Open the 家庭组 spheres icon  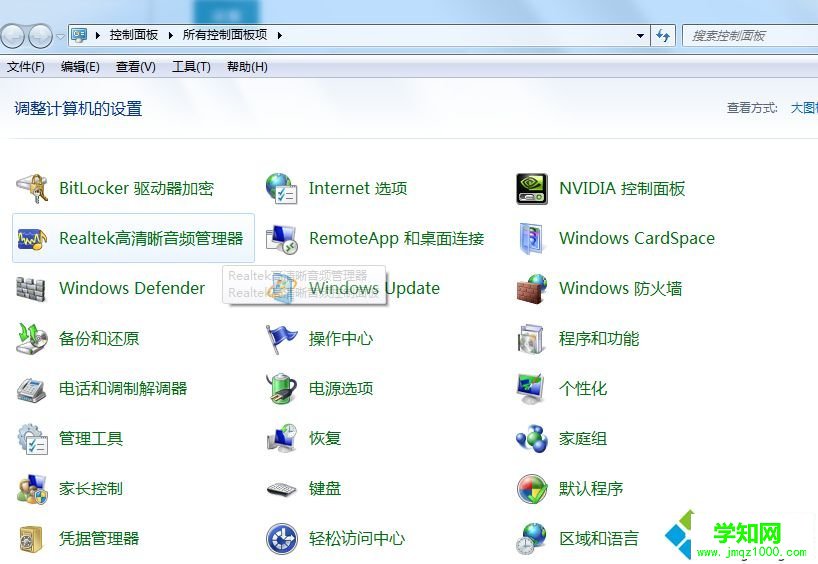pos(532,439)
